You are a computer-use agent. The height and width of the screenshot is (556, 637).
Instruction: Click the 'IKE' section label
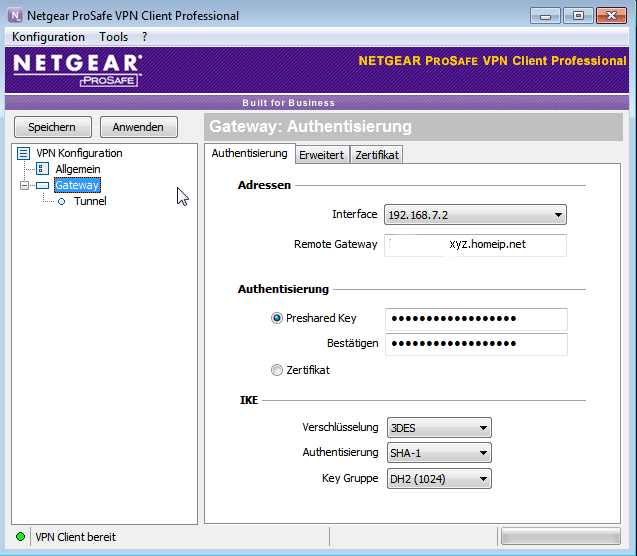point(249,400)
